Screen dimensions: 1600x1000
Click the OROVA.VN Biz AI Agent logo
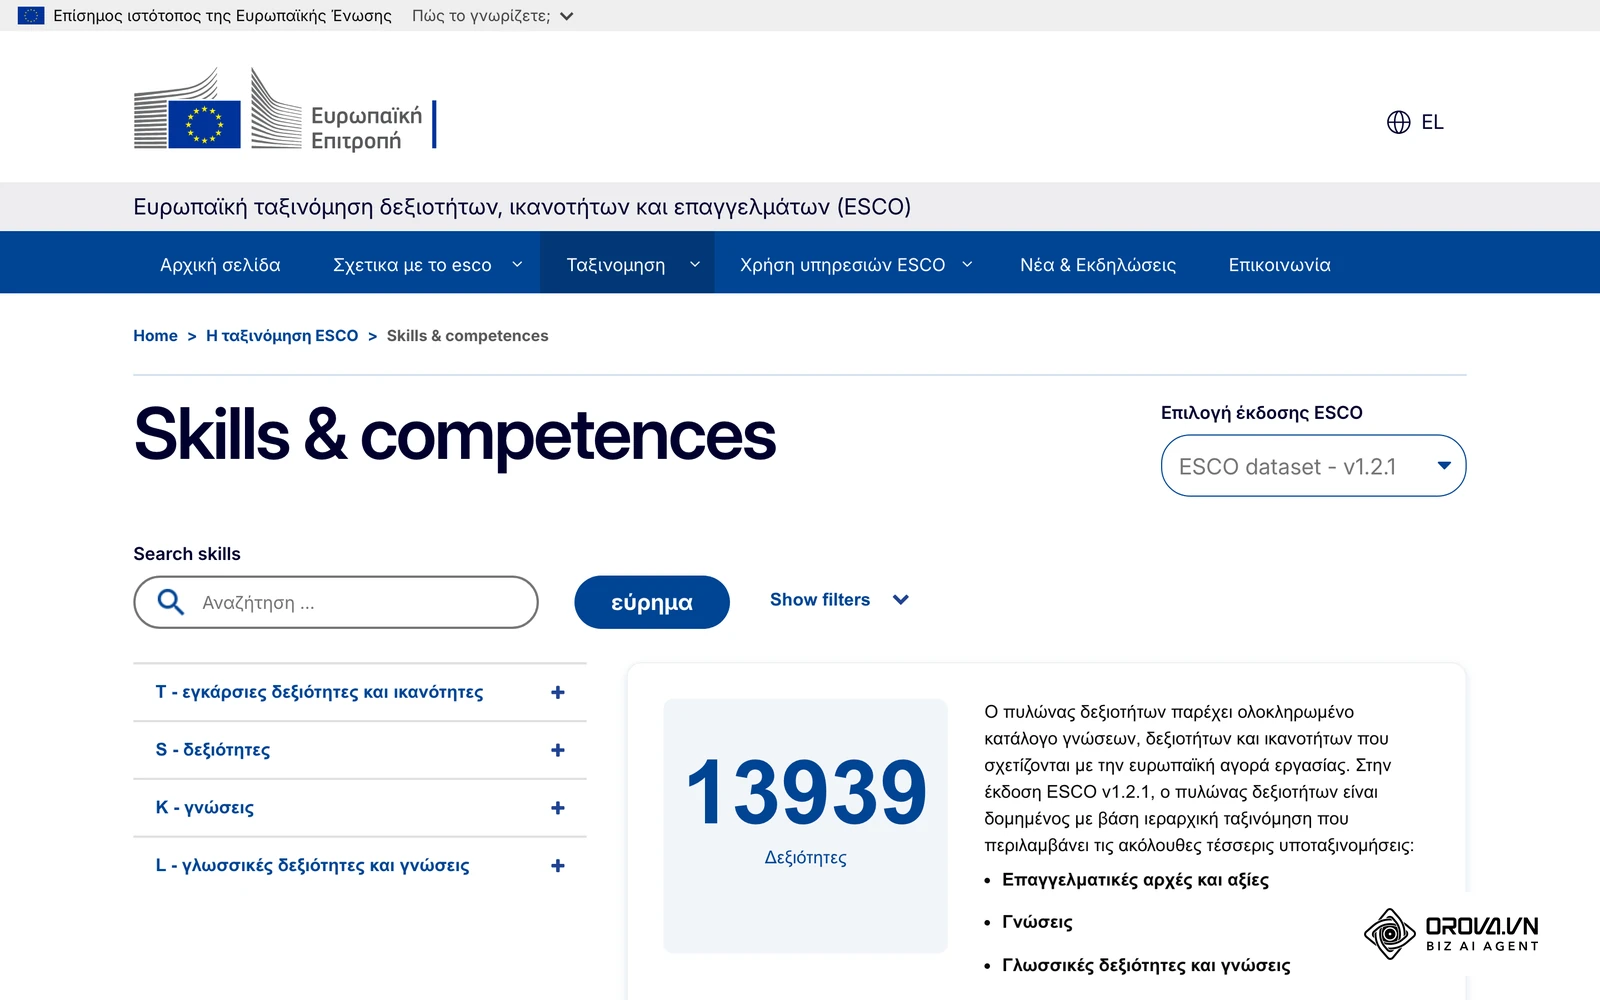pos(1451,934)
